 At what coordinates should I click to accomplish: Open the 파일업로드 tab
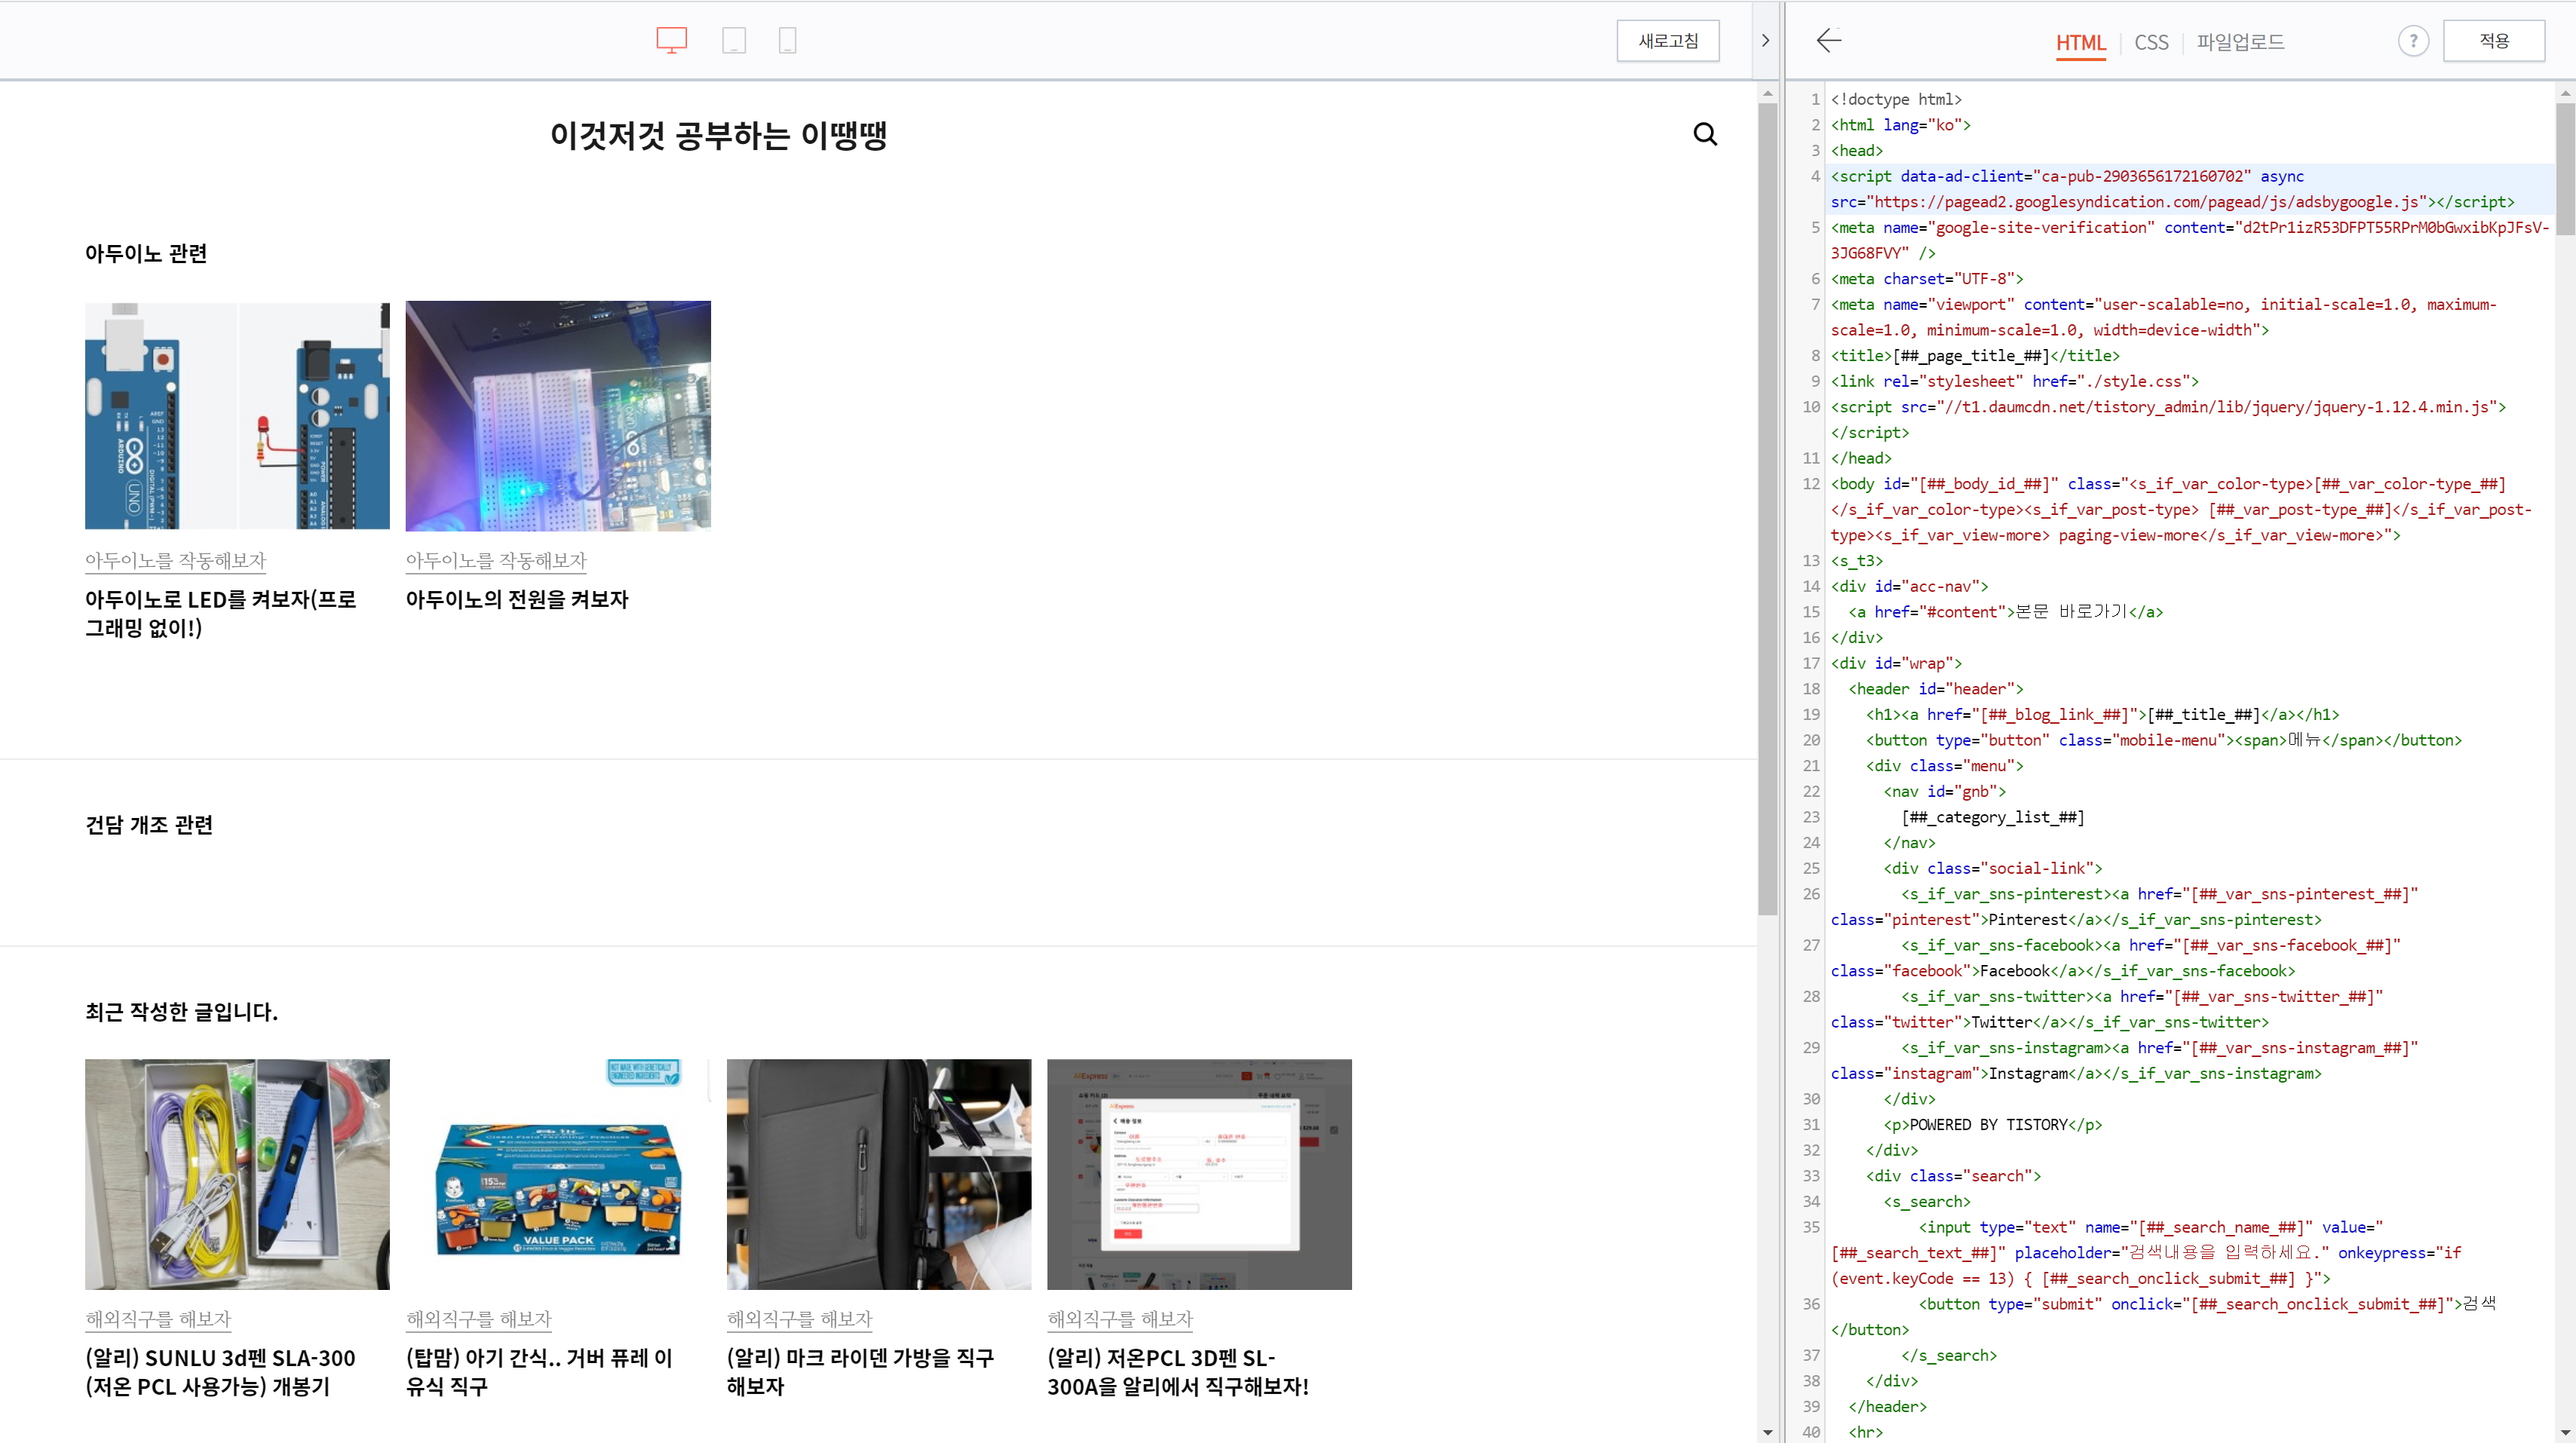tap(2240, 42)
